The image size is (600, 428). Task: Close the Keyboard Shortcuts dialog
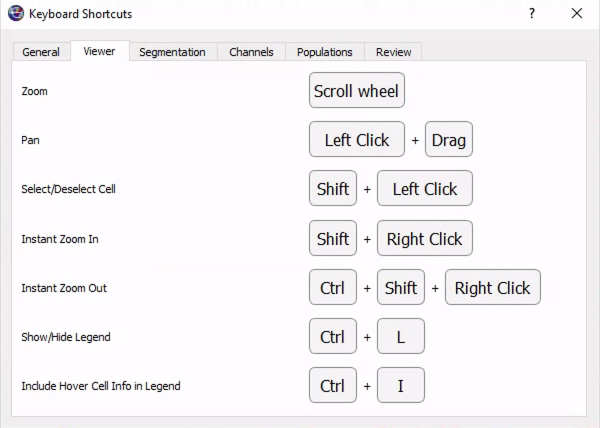[x=577, y=14]
